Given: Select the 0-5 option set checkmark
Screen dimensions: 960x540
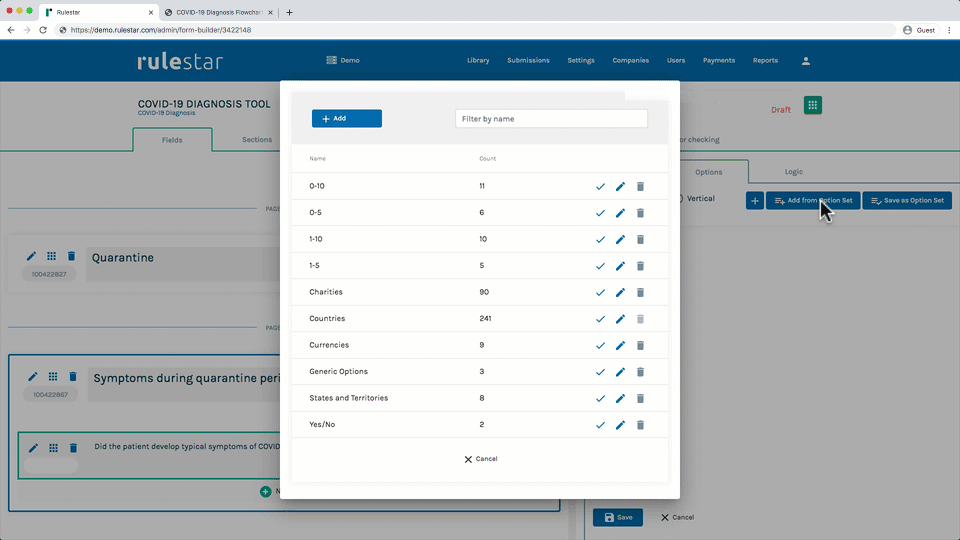Looking at the screenshot, I should coord(600,213).
